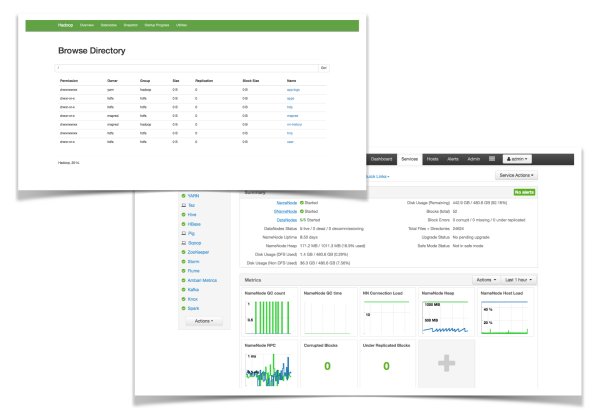This screenshot has height=419, width=600.
Task: Click the green status icon beside Knox
Action: point(183,299)
